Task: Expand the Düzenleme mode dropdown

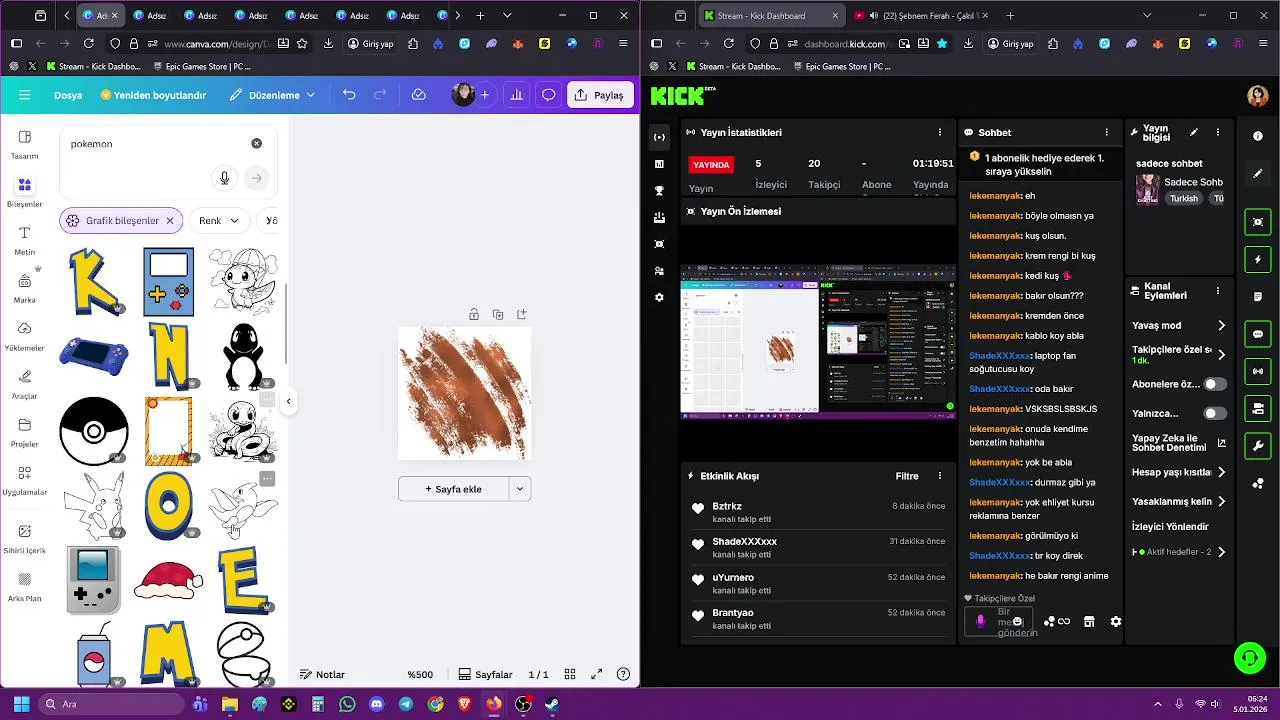Action: click(x=272, y=95)
